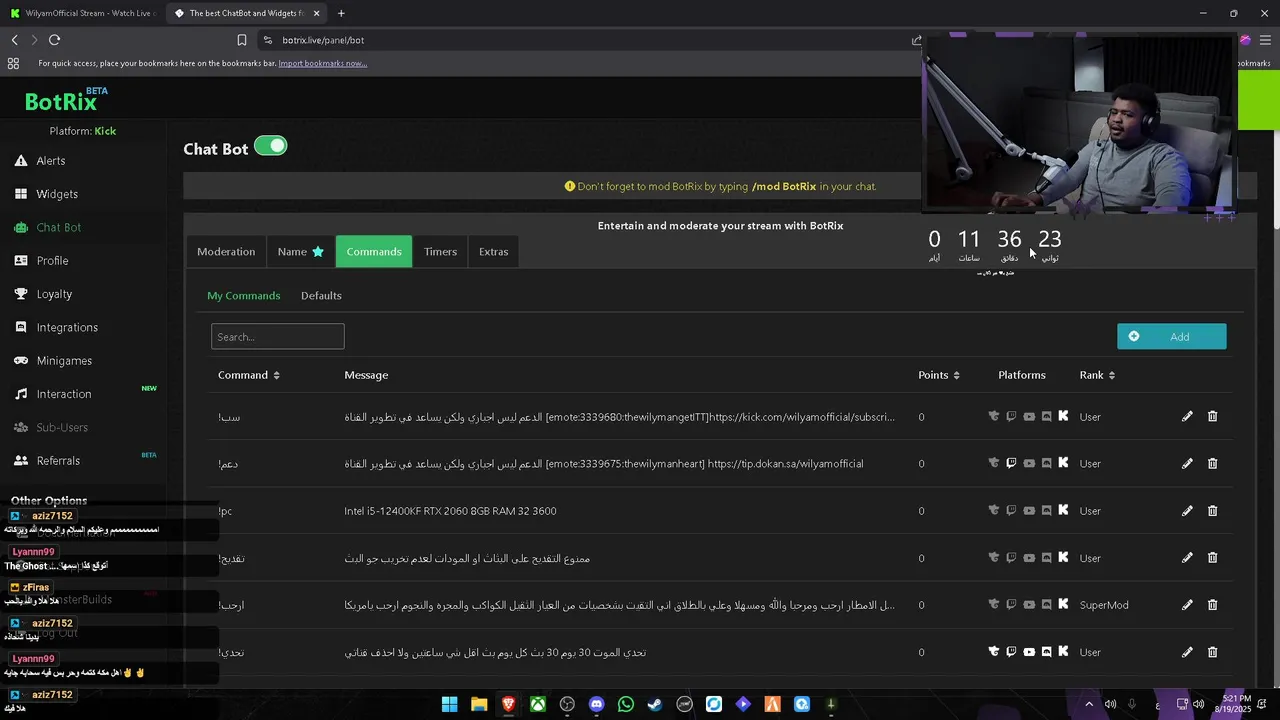
Task: Toggle Twitch platform for the !pc command
Action: [1011, 511]
